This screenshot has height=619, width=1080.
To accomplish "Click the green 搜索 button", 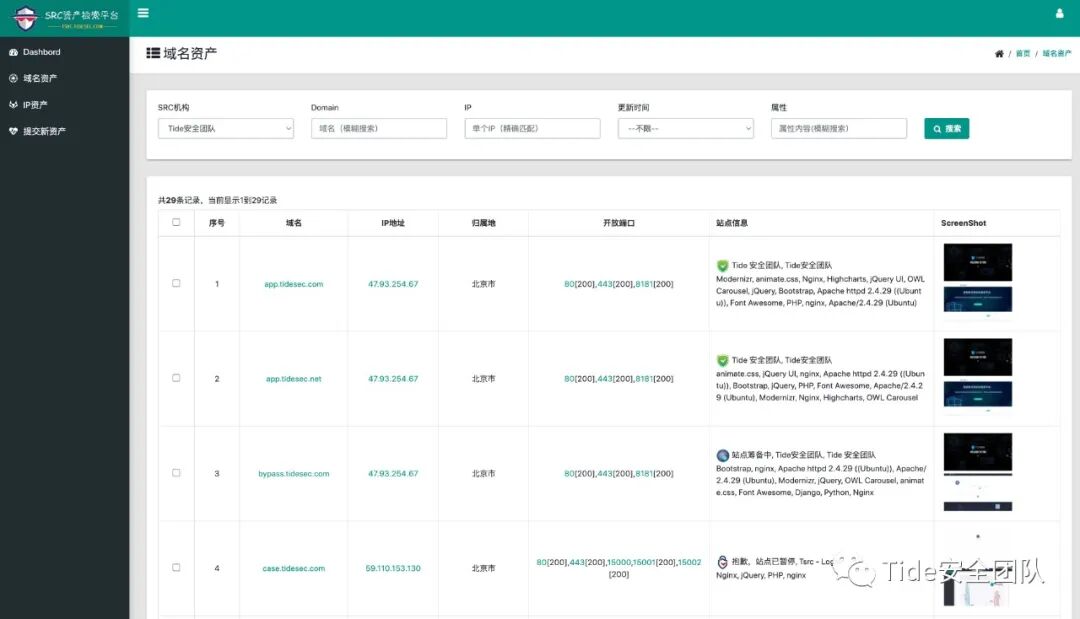I will [946, 129].
